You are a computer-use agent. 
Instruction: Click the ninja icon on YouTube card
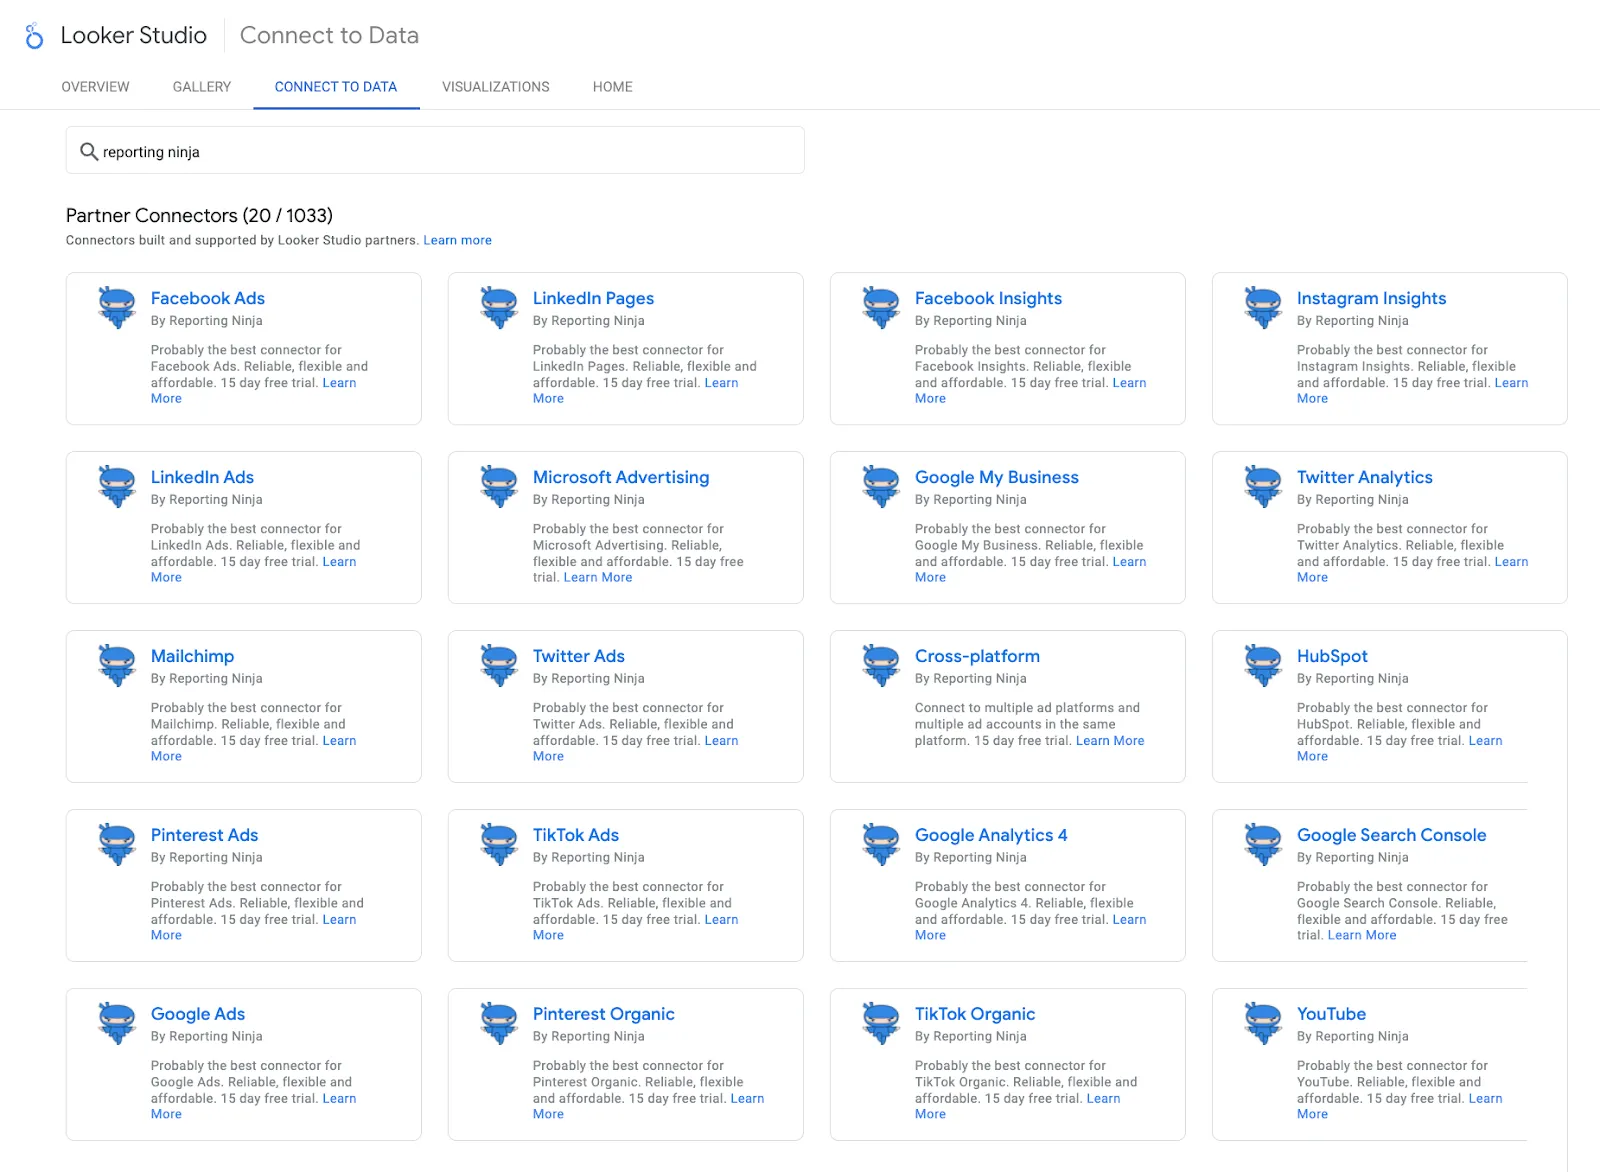point(1263,1024)
